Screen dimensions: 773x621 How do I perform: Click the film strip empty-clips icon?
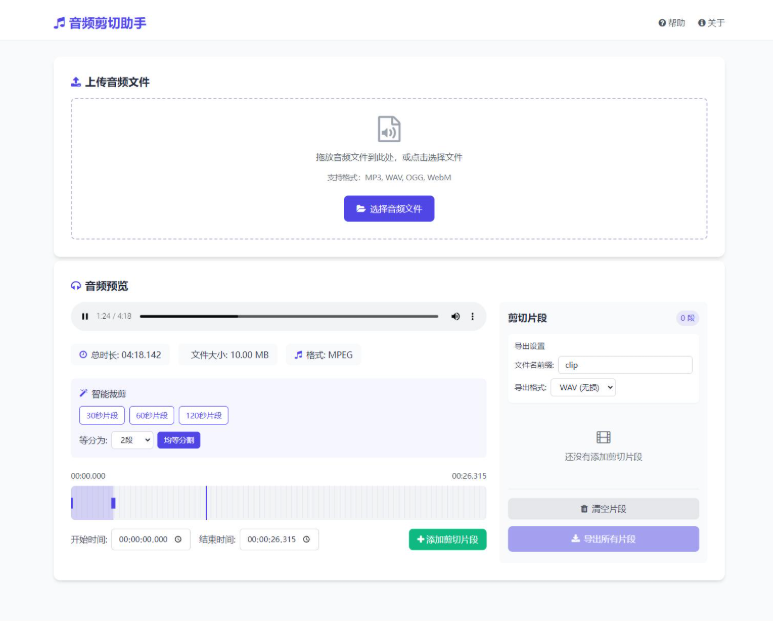[x=603, y=437]
